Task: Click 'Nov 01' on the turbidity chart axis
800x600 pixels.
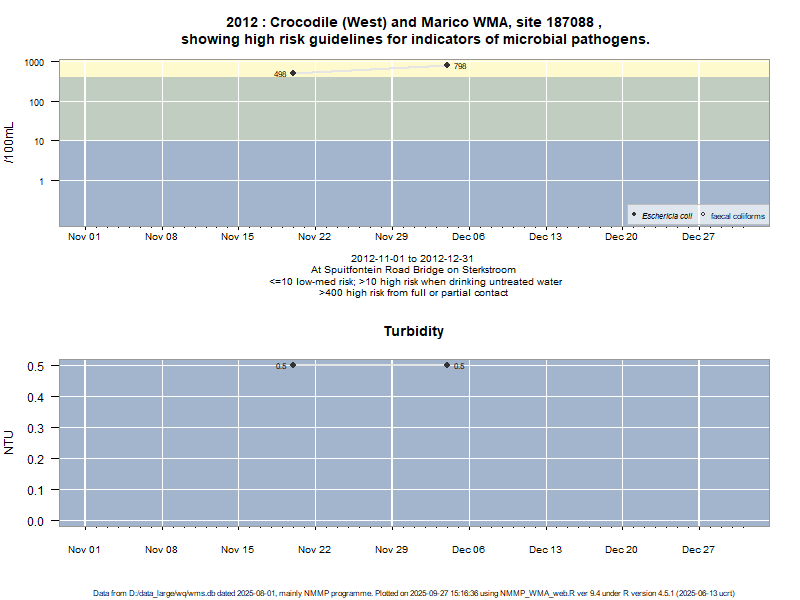Action: [84, 549]
